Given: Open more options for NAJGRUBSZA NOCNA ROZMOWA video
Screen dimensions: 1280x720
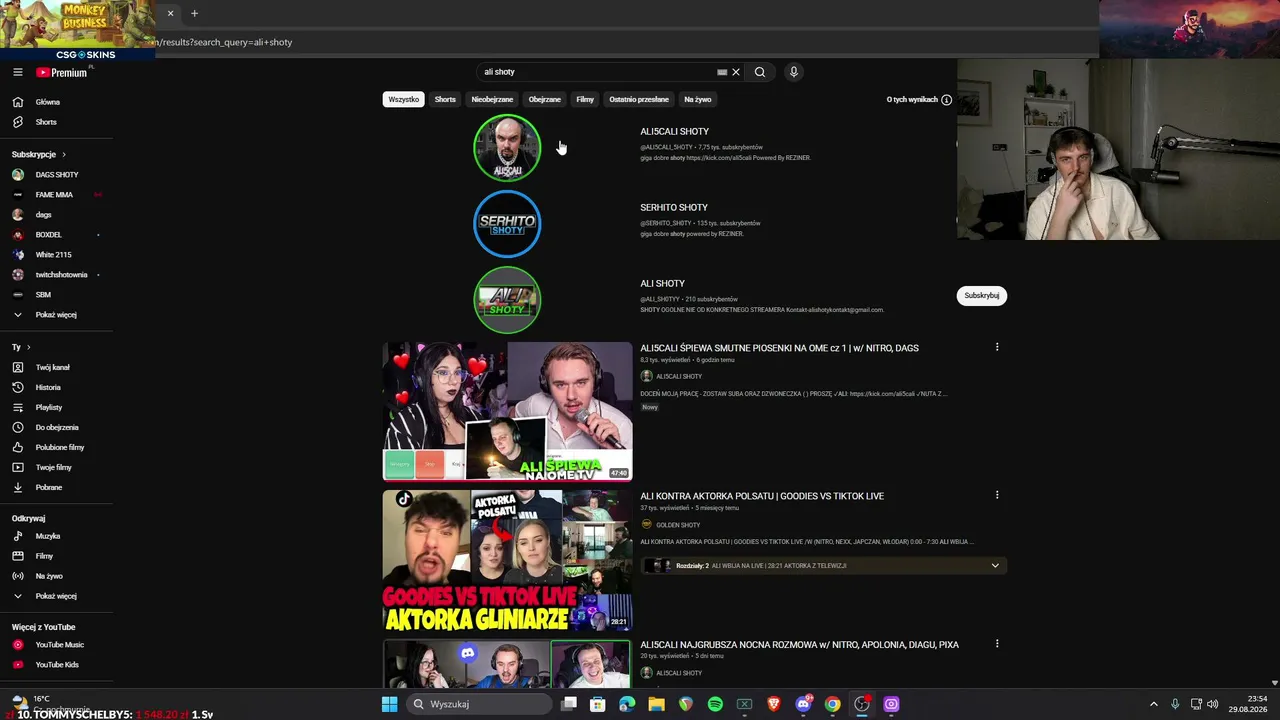Looking at the screenshot, I should coord(997,644).
